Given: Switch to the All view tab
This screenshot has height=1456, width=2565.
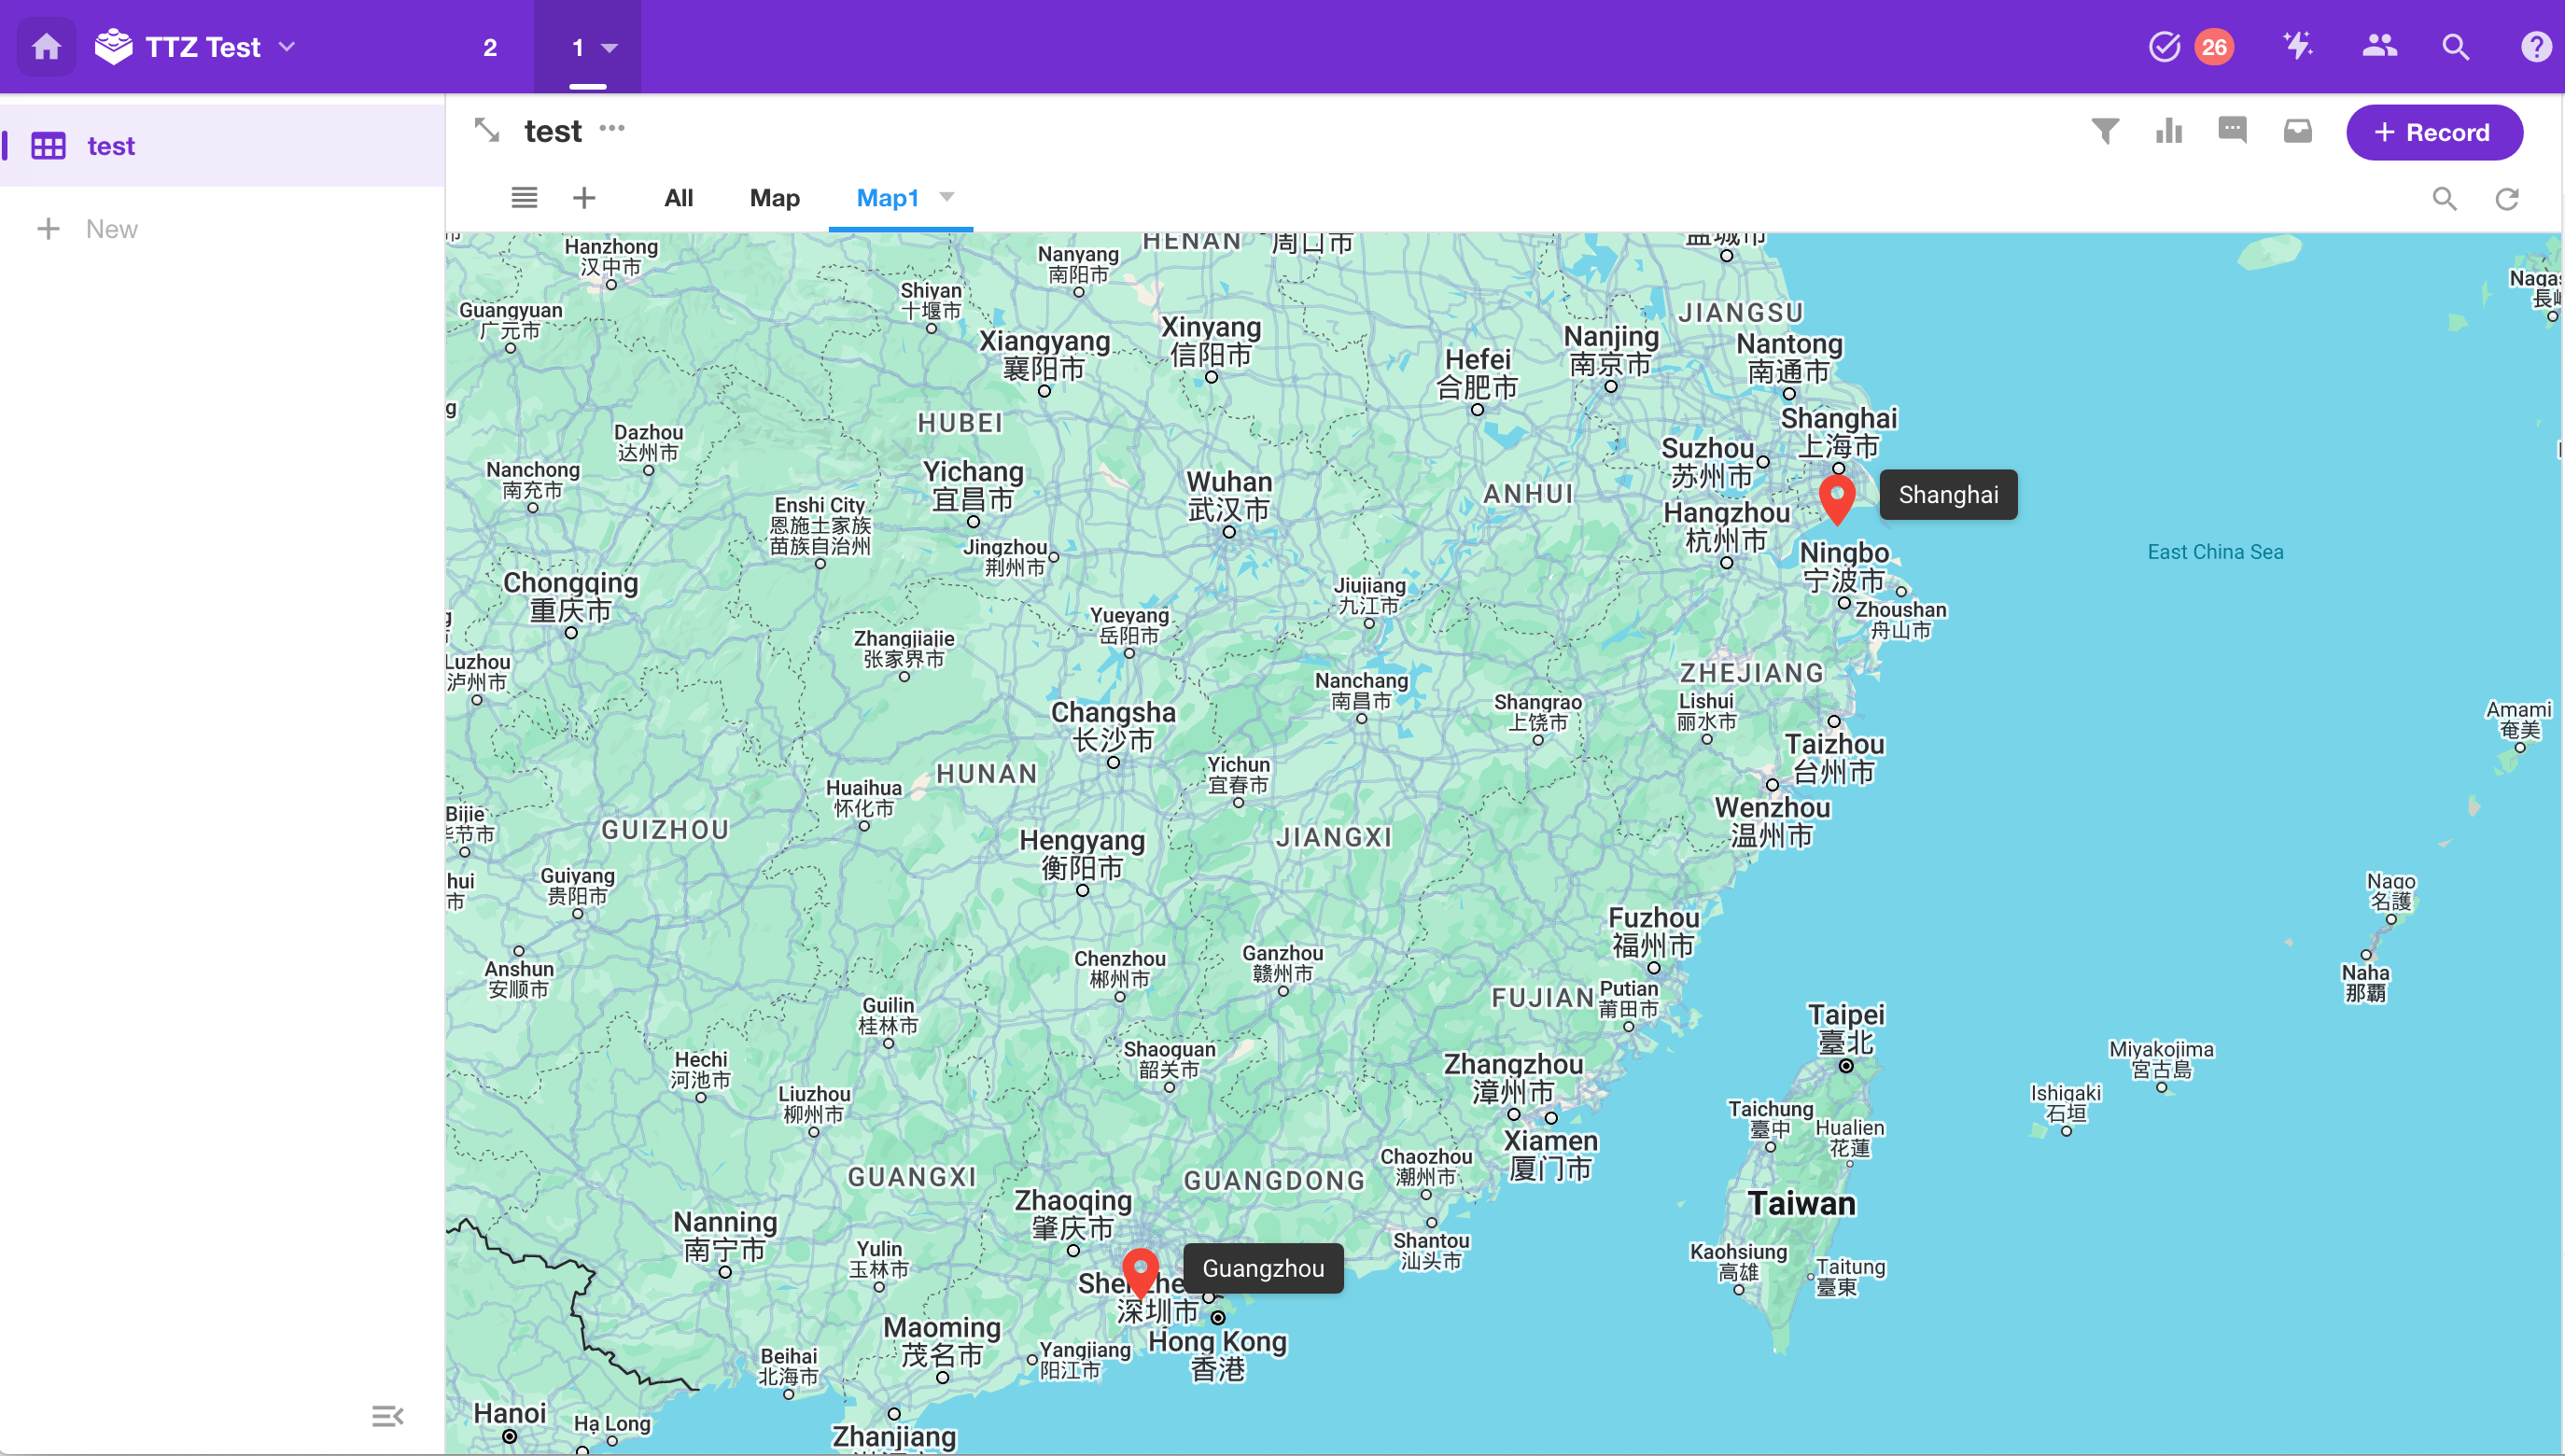Looking at the screenshot, I should [678, 198].
